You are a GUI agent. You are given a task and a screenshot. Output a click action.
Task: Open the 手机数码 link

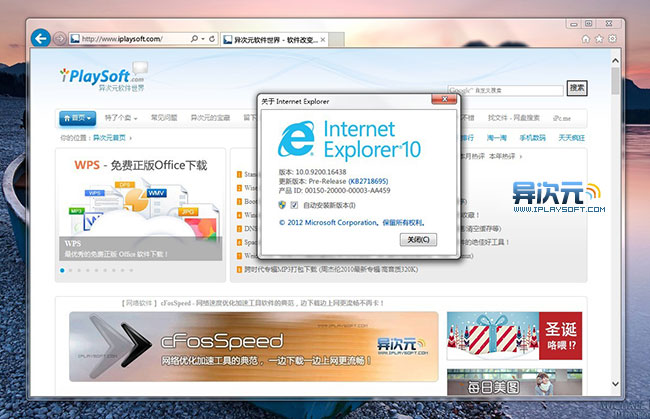tap(532, 138)
